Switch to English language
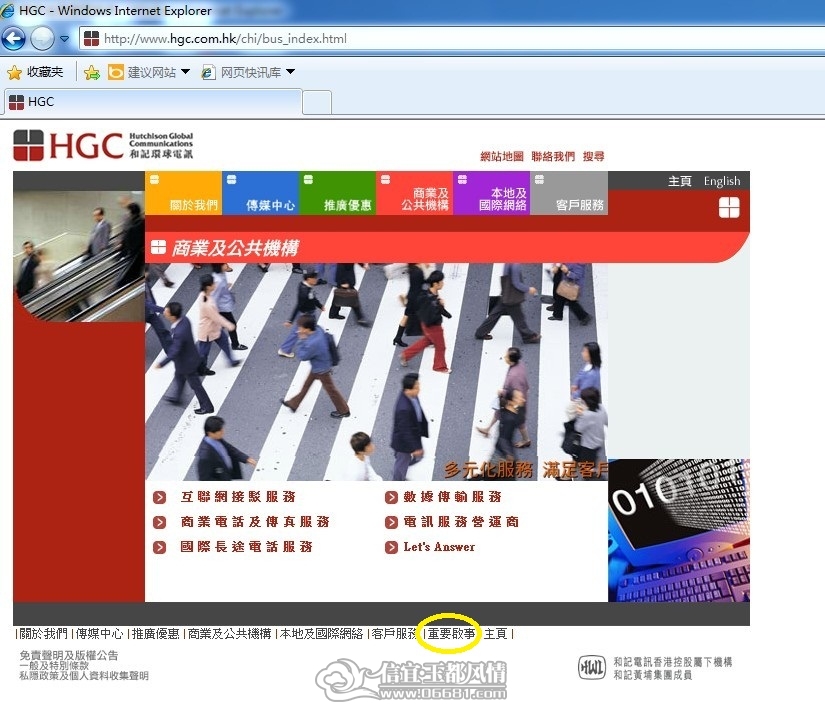Screen dimensions: 825x711 pyautogui.click(x=722, y=181)
